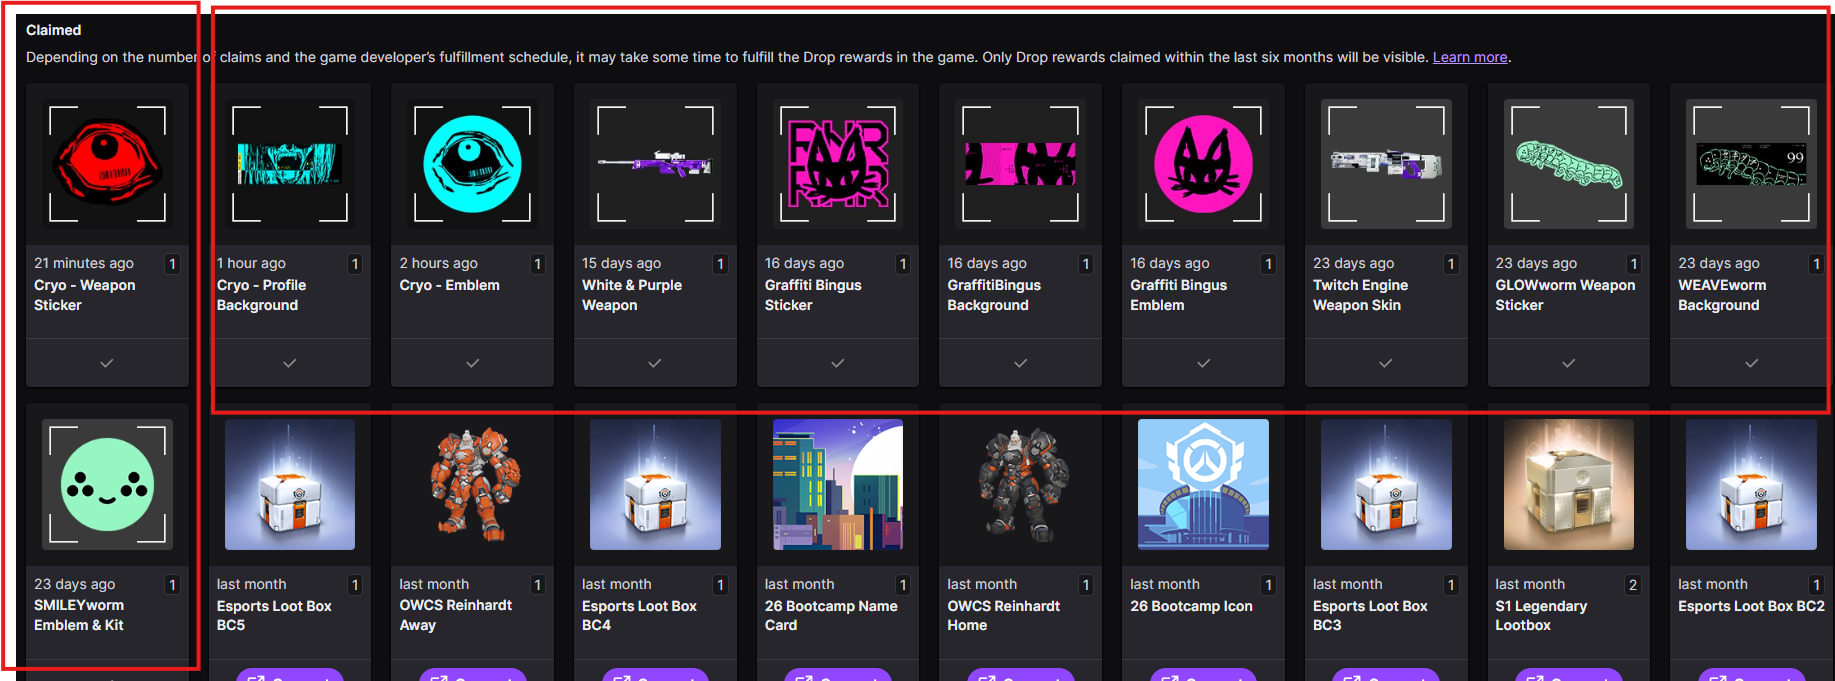Screen dimensions: 1835x681
Task: Click the red eye Cryo Weapon Sticker image
Action: tap(107, 163)
